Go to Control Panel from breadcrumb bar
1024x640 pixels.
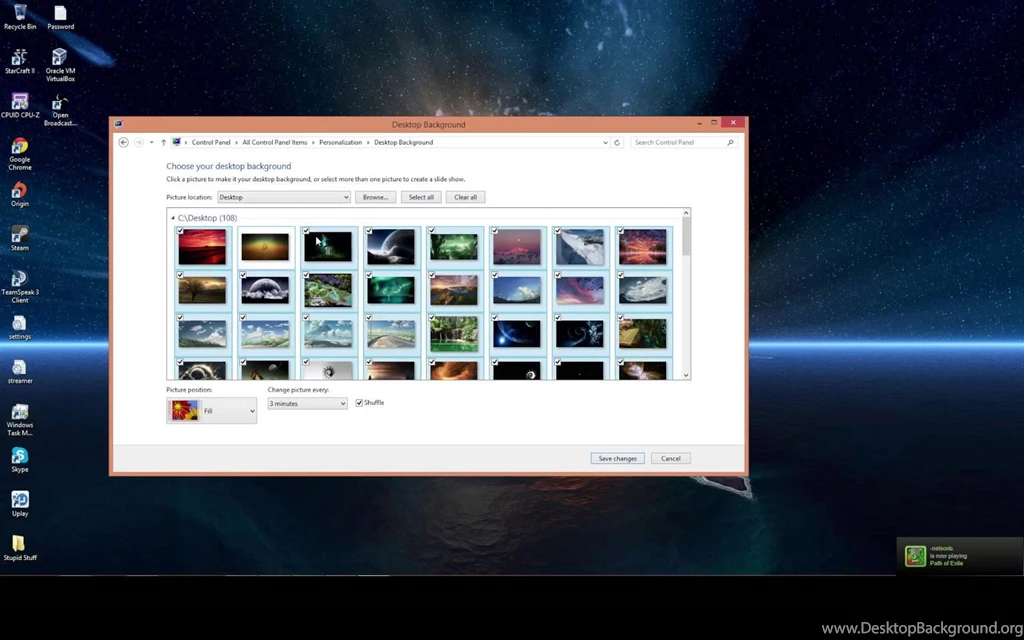click(211, 142)
